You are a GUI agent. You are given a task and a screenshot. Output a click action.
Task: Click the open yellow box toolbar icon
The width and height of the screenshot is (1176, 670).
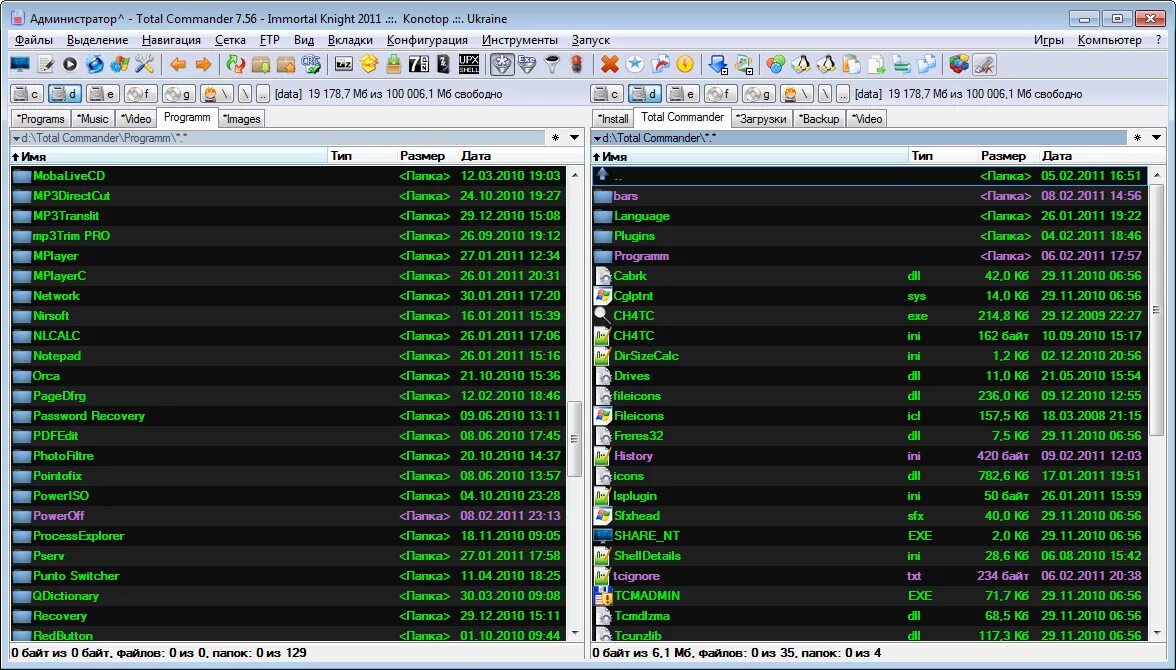368,65
